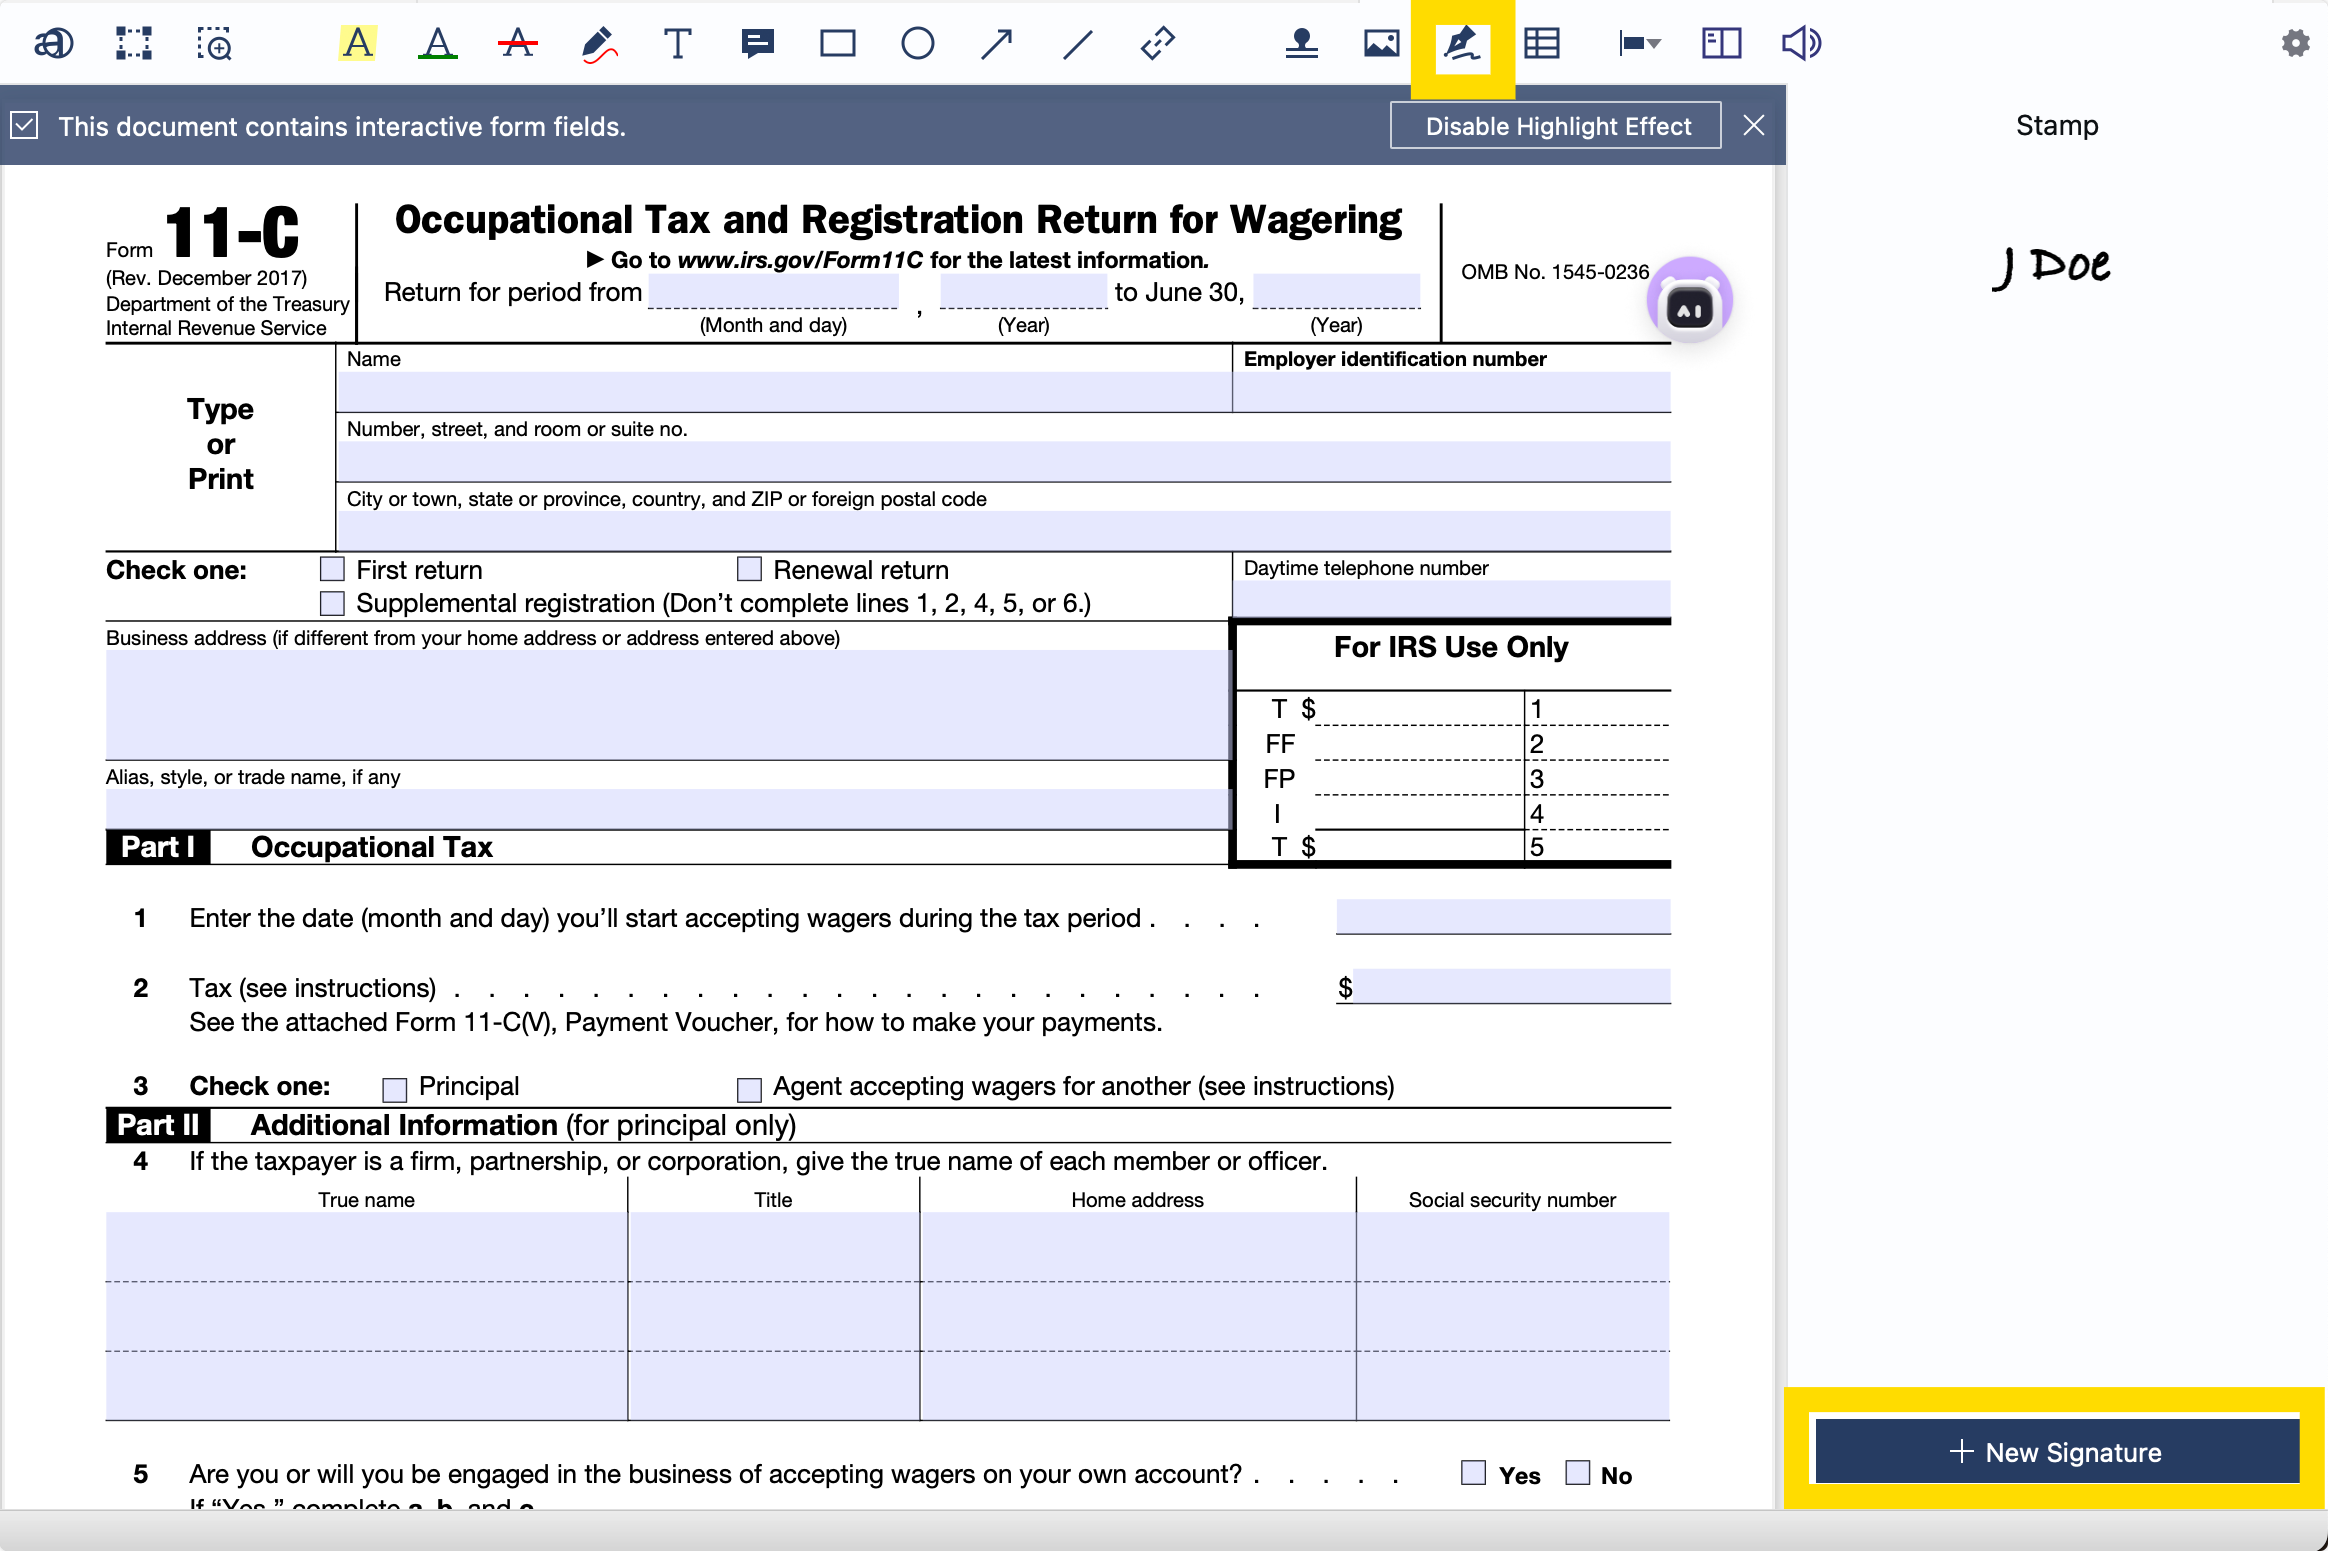
Task: Open the table form tool
Action: point(1542,43)
